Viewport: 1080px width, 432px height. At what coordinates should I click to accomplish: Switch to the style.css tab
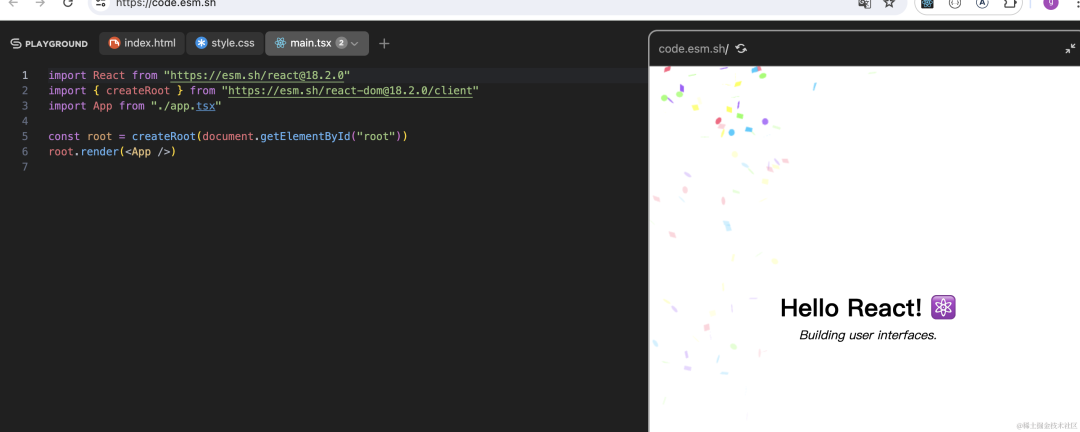coord(225,43)
